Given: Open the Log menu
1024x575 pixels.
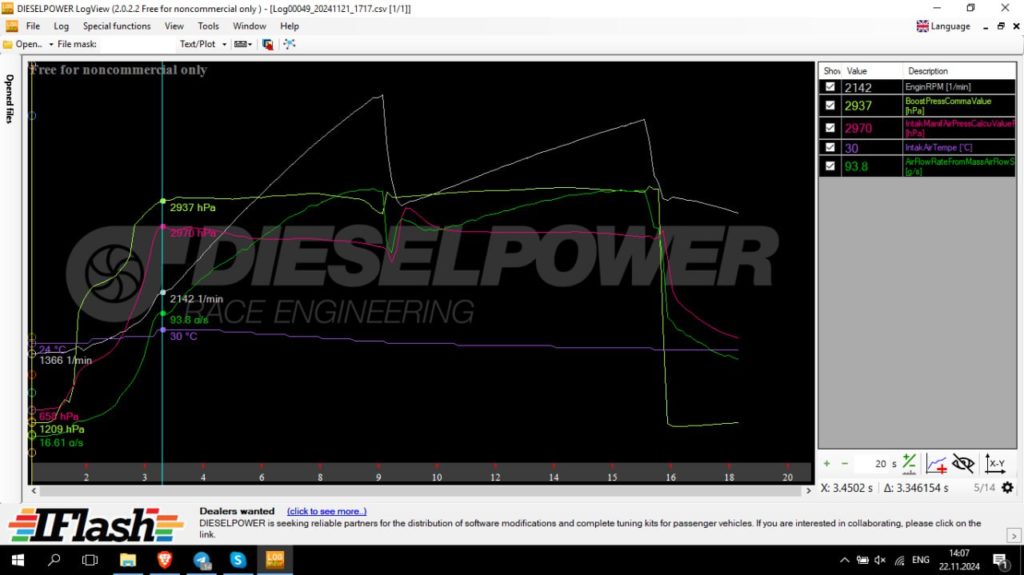Looking at the screenshot, I should pyautogui.click(x=61, y=26).
